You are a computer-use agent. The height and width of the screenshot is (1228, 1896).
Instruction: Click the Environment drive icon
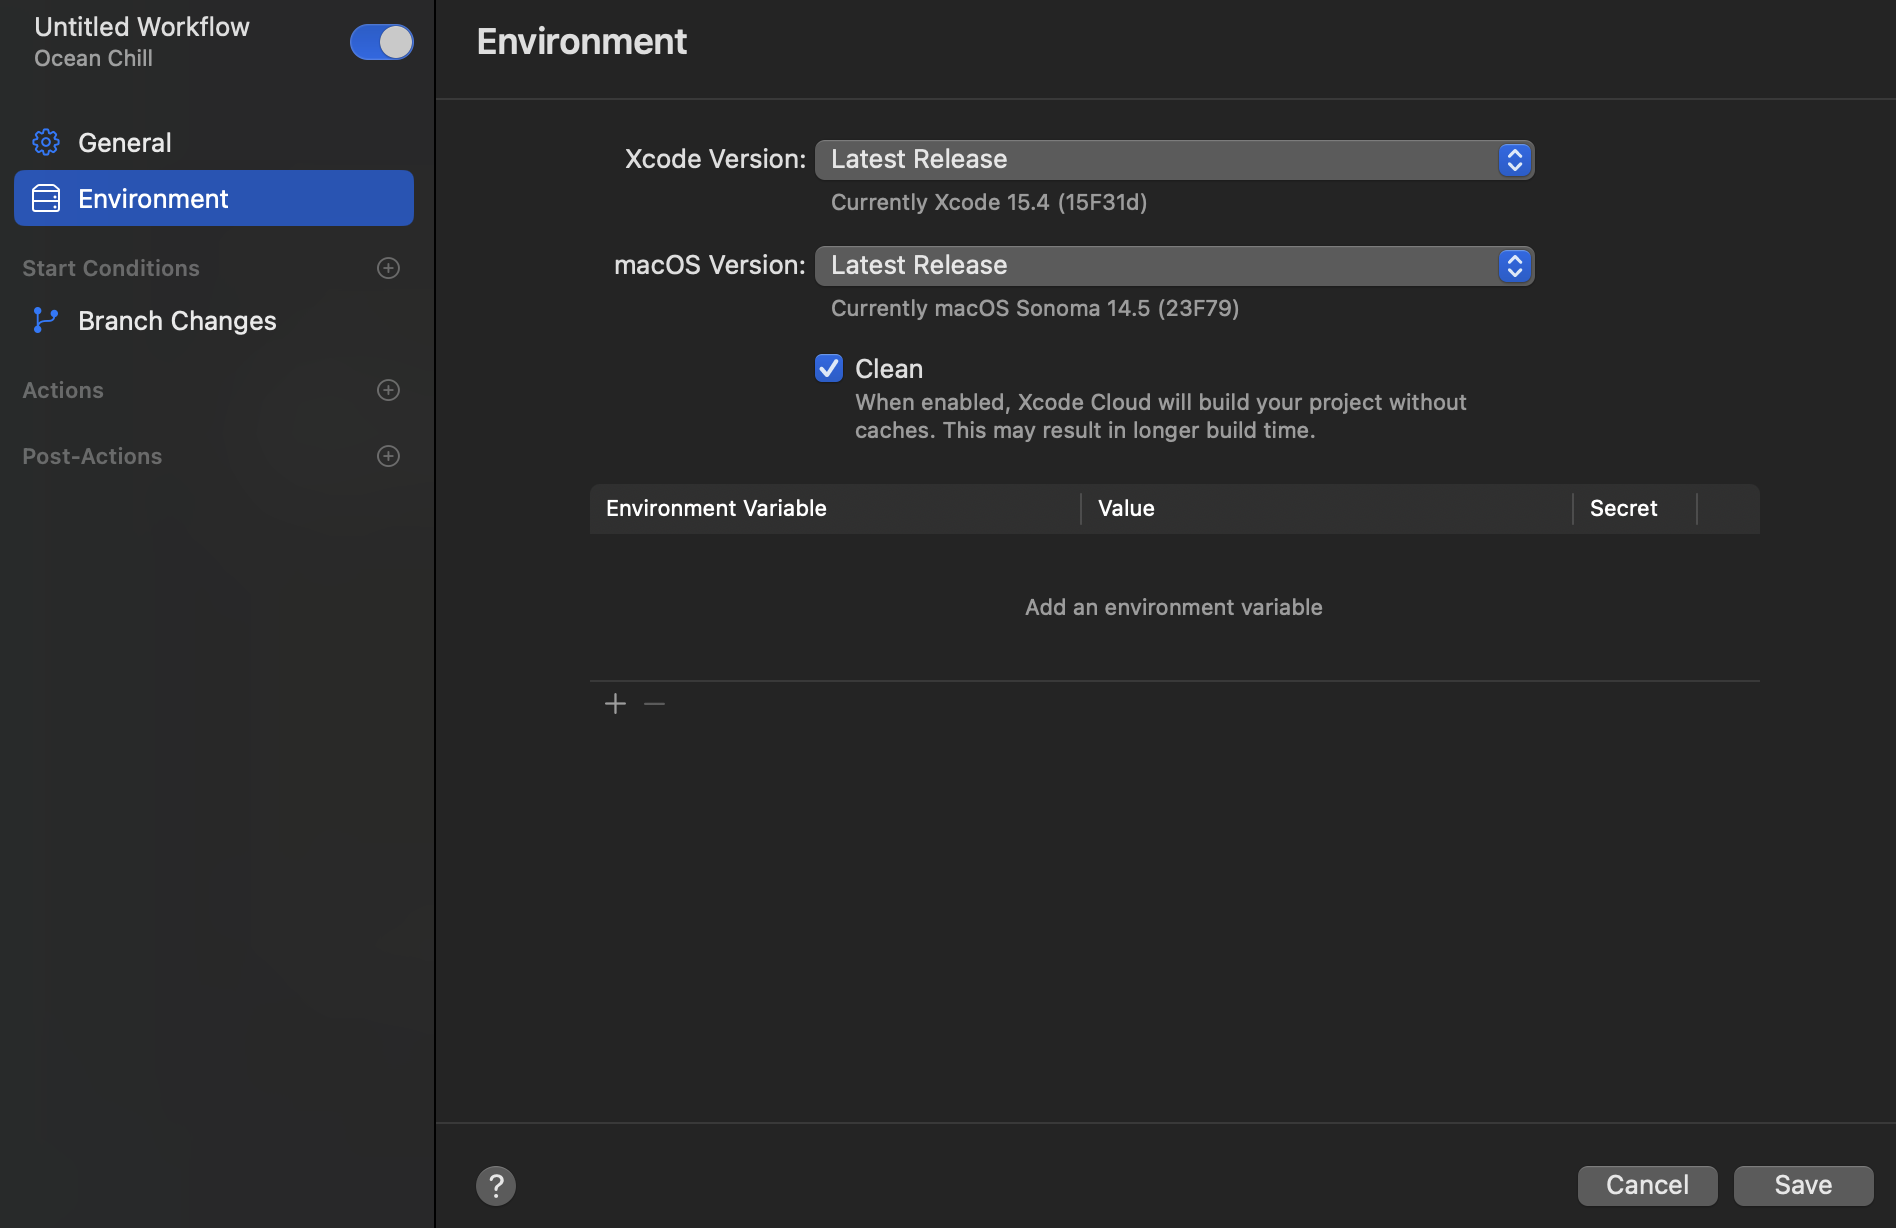[x=46, y=198]
